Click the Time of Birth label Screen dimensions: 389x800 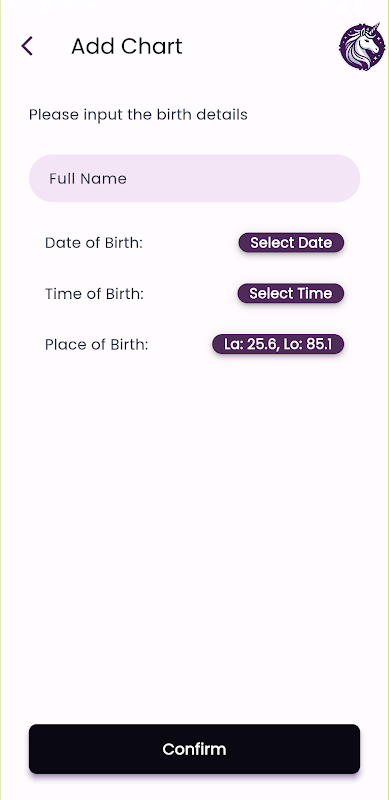94,294
